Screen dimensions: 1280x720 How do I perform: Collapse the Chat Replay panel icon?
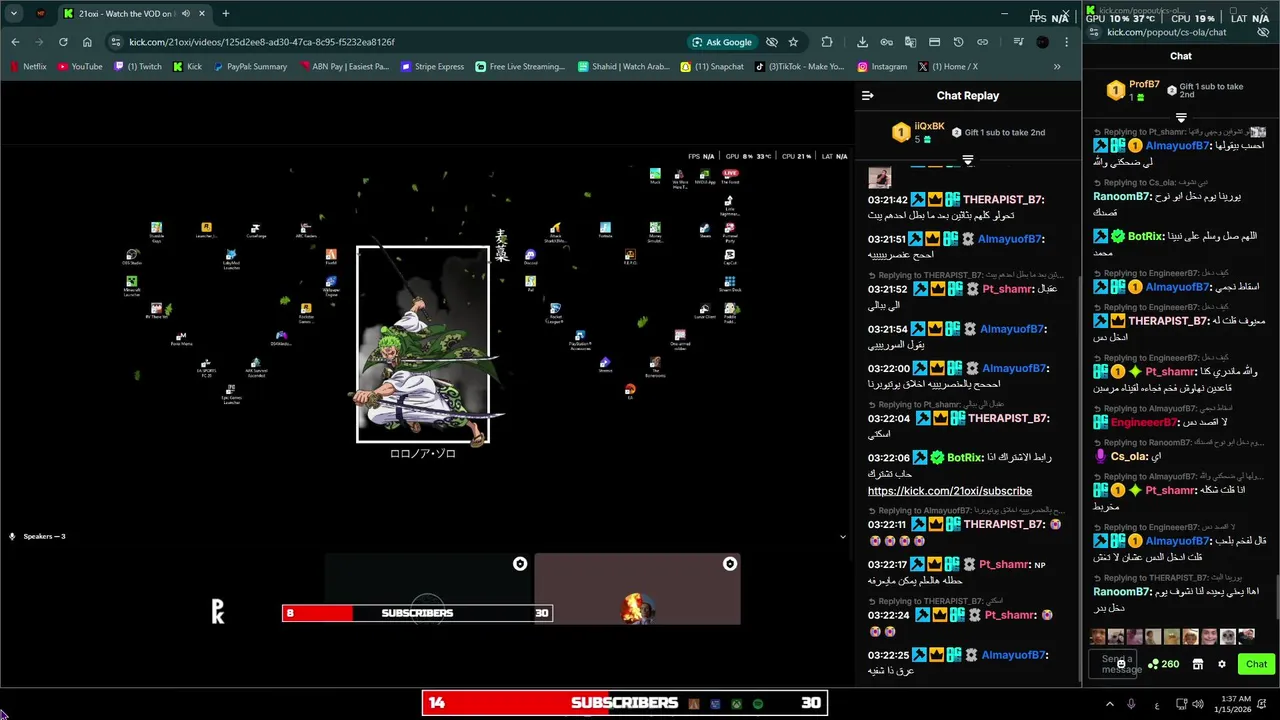(867, 96)
